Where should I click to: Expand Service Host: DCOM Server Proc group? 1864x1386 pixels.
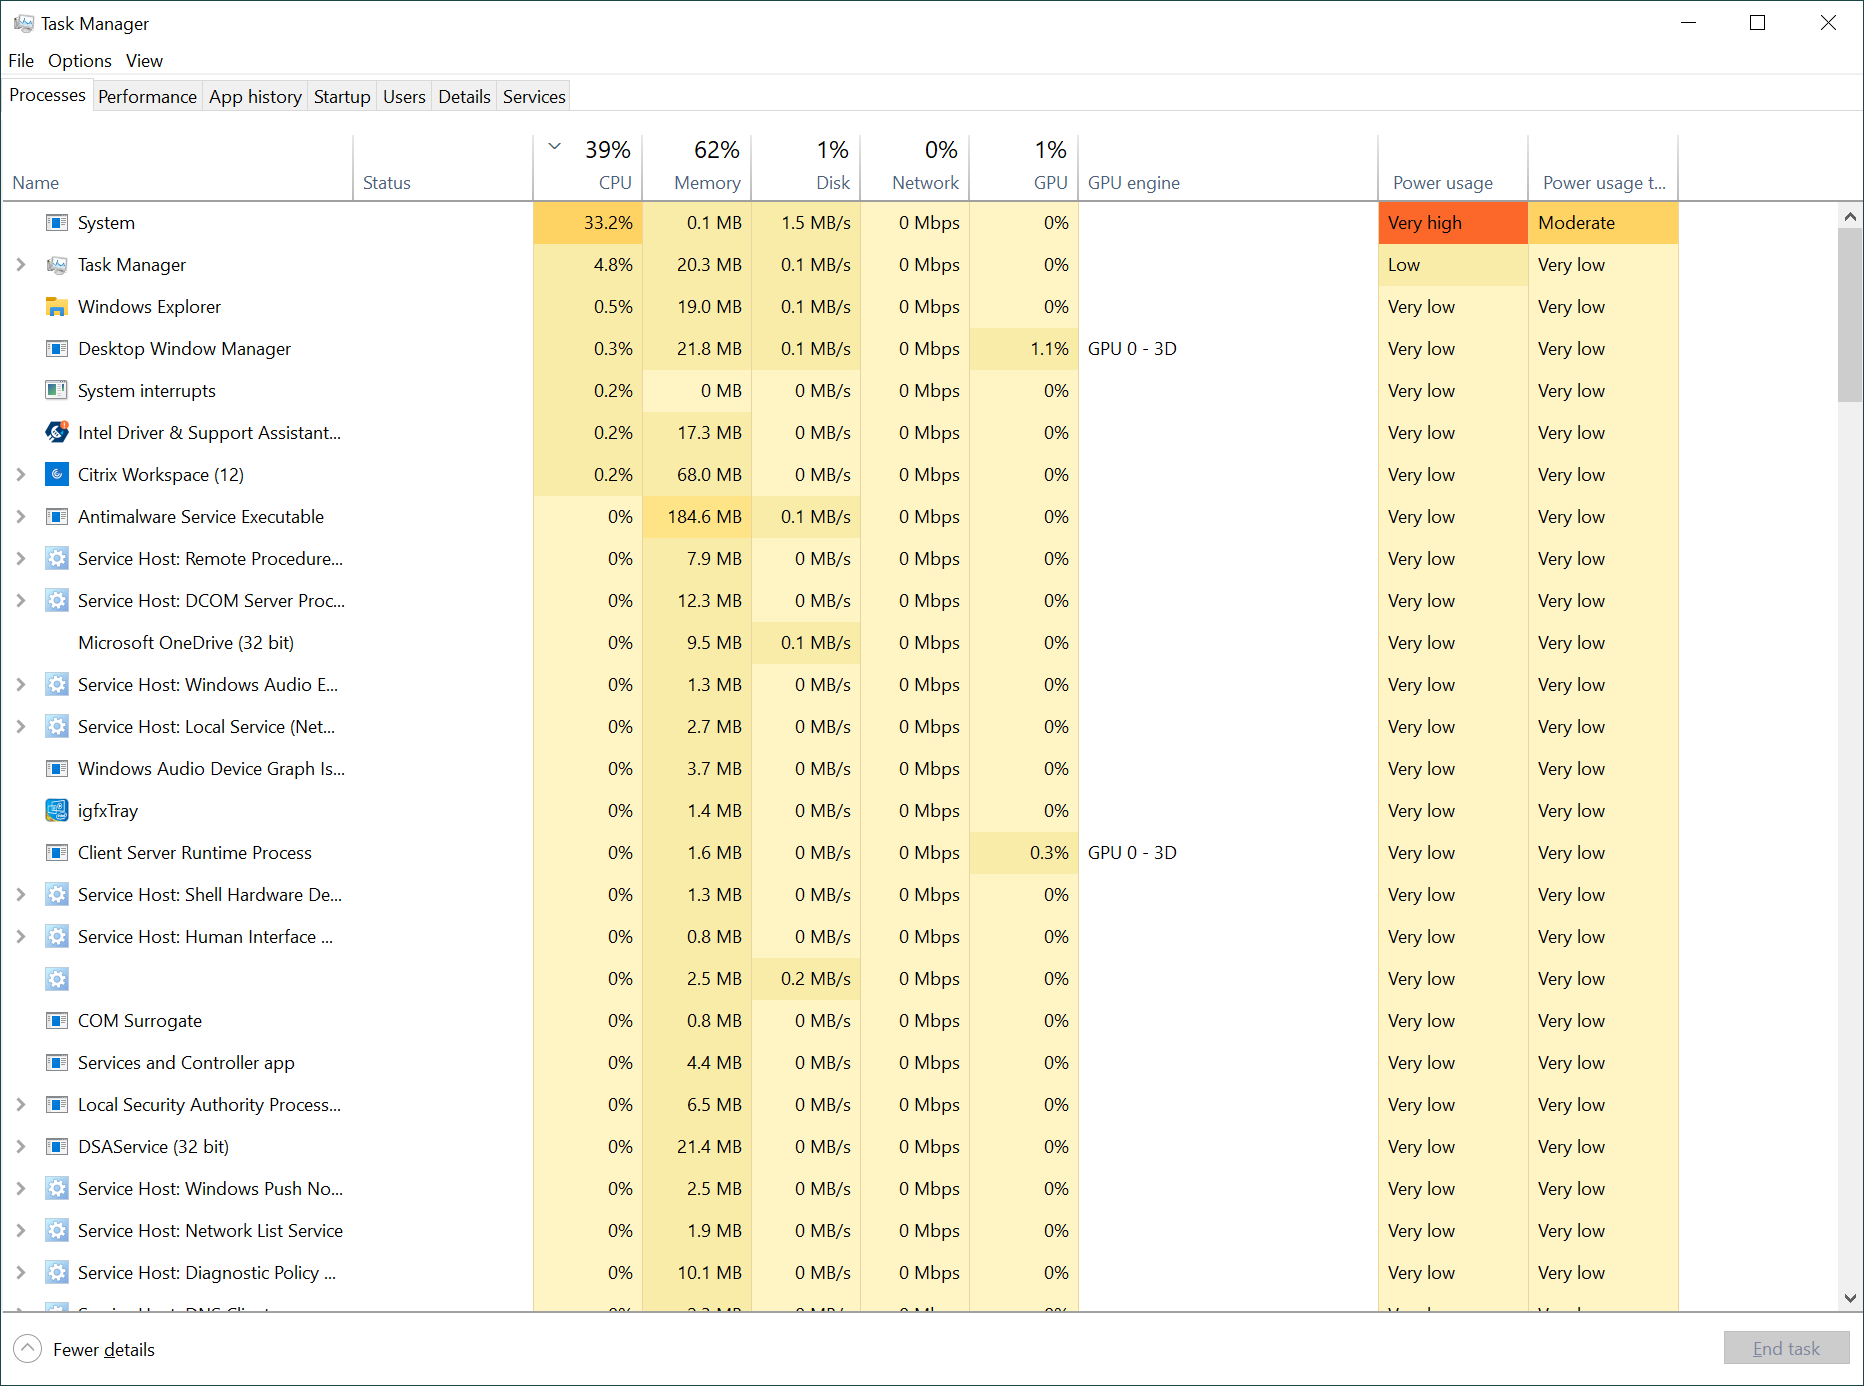click(x=20, y=601)
